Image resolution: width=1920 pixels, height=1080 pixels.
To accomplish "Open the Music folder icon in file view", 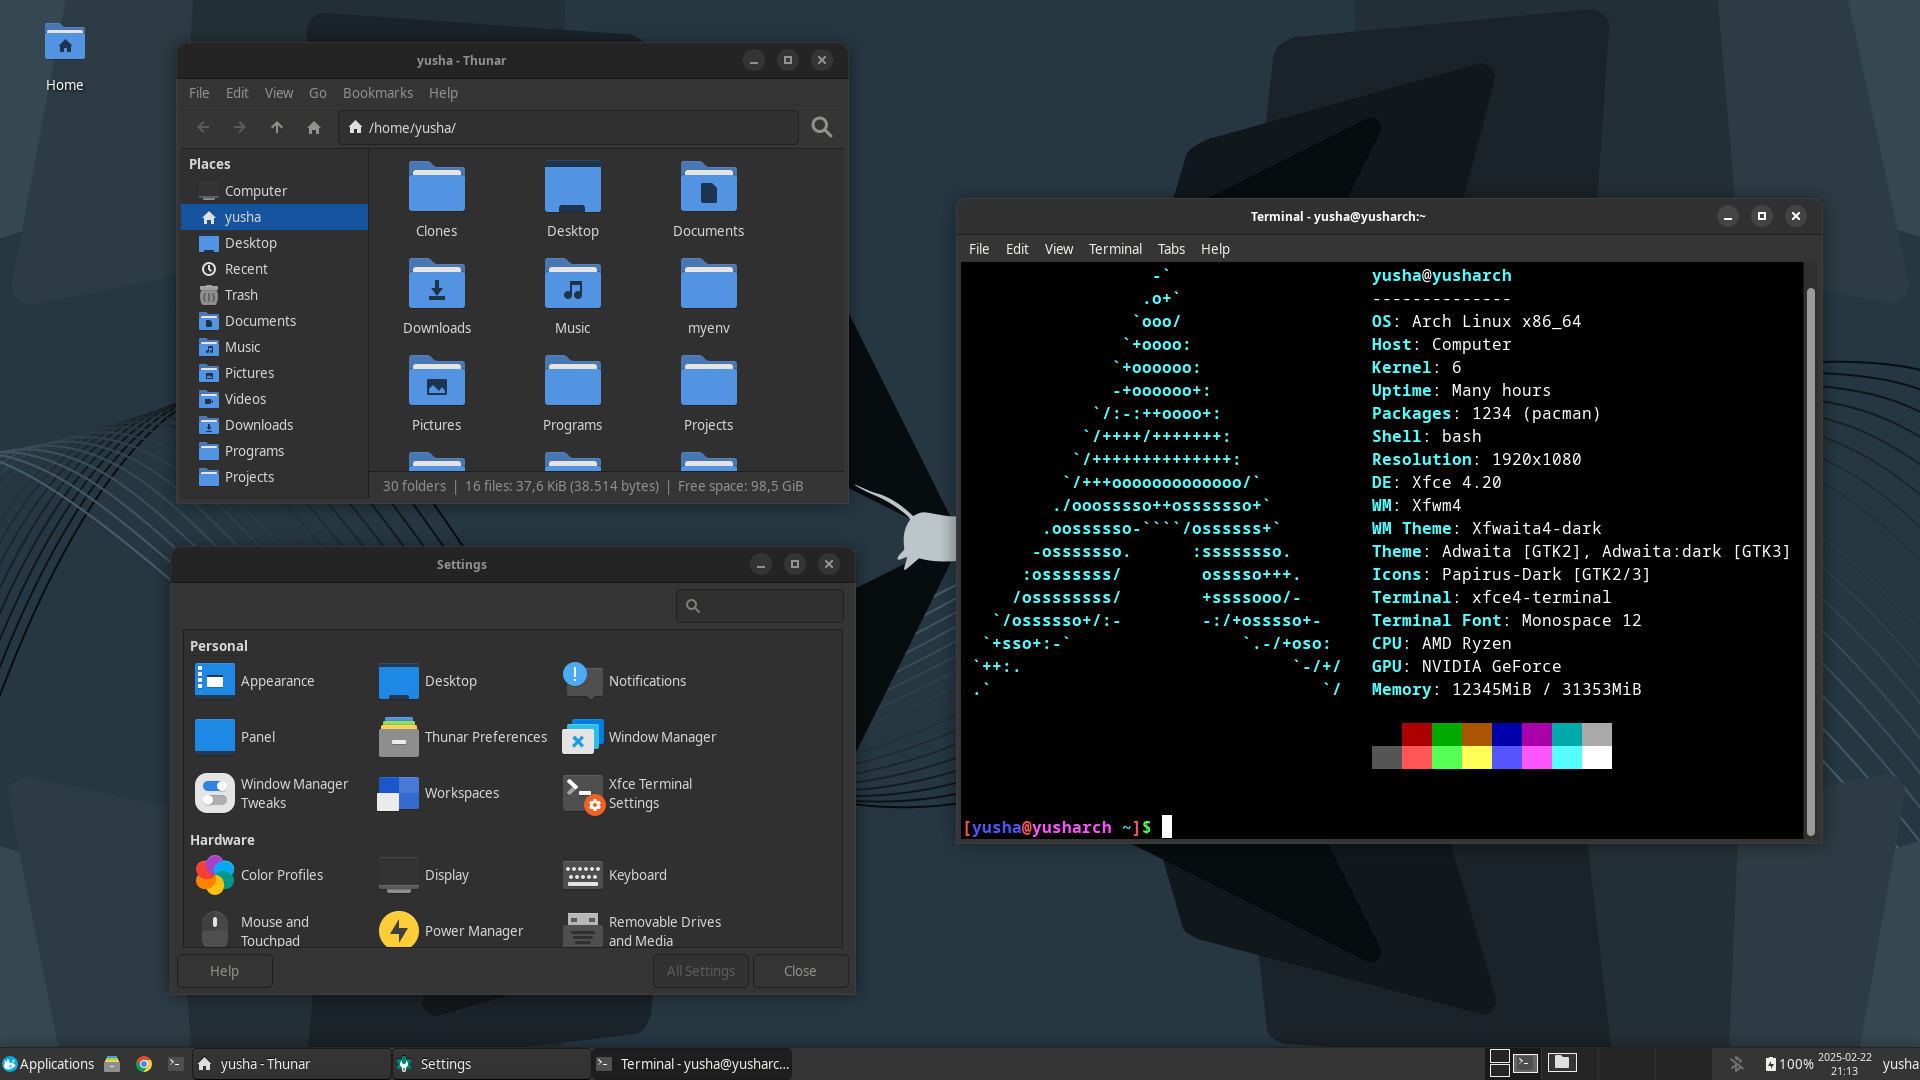I will pos(573,296).
